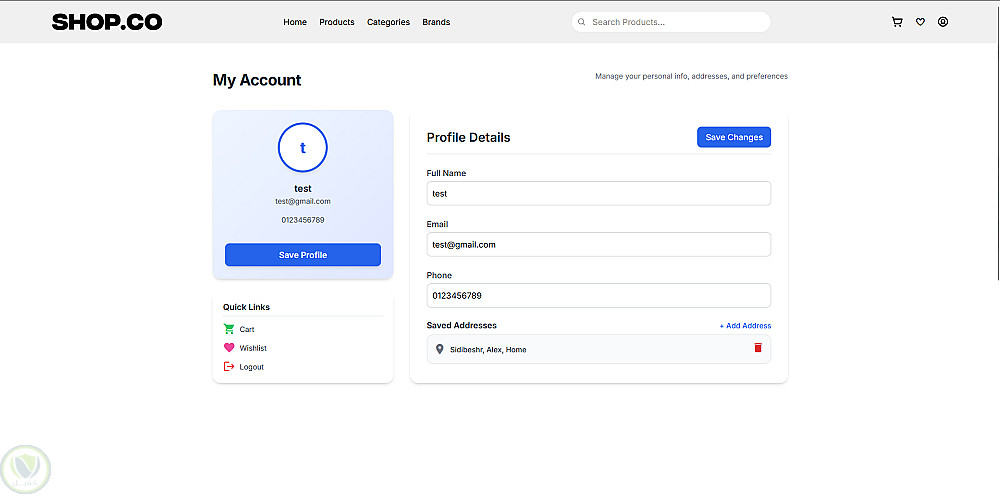This screenshot has height=494, width=1000.
Task: Delete the Sidibeshr saved address
Action: coord(758,348)
